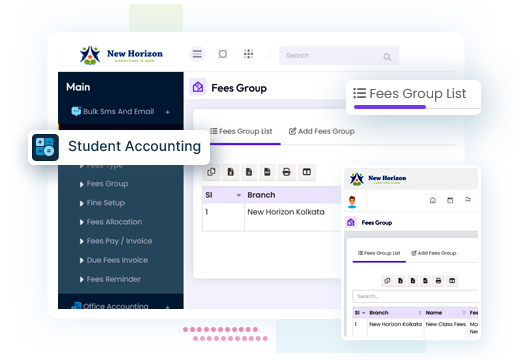Image resolution: width=520 pixels, height=360 pixels.
Task: Click the calendar icon in mobile preview
Action: click(450, 200)
